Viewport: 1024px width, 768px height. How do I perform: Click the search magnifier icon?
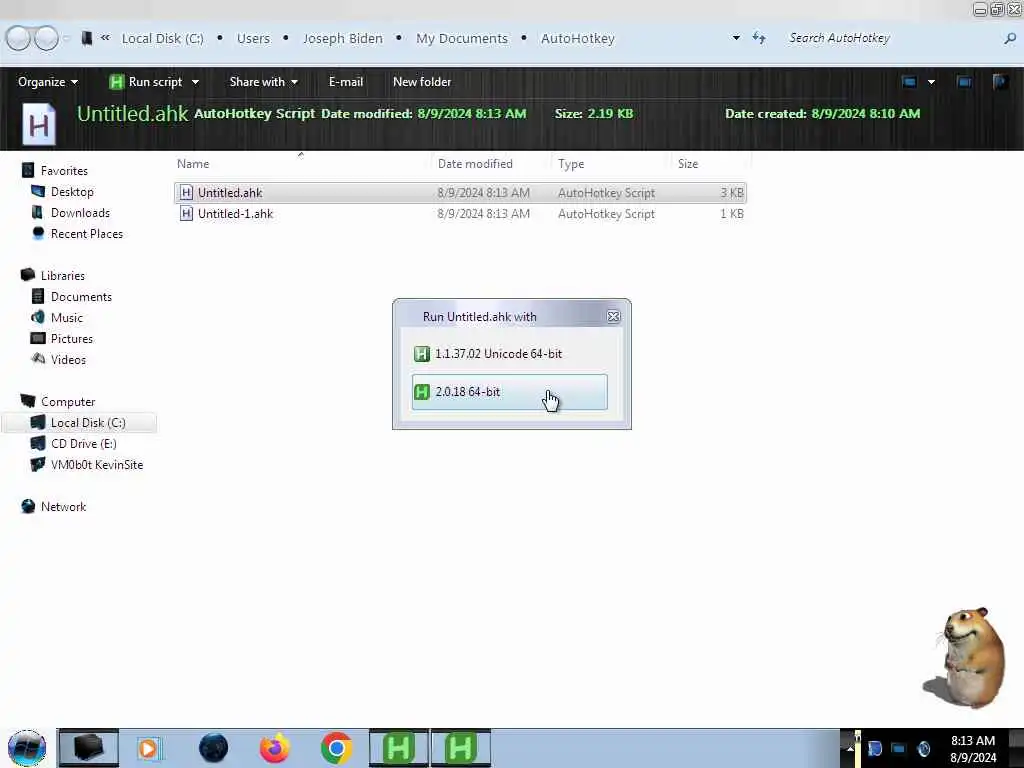tap(1010, 39)
